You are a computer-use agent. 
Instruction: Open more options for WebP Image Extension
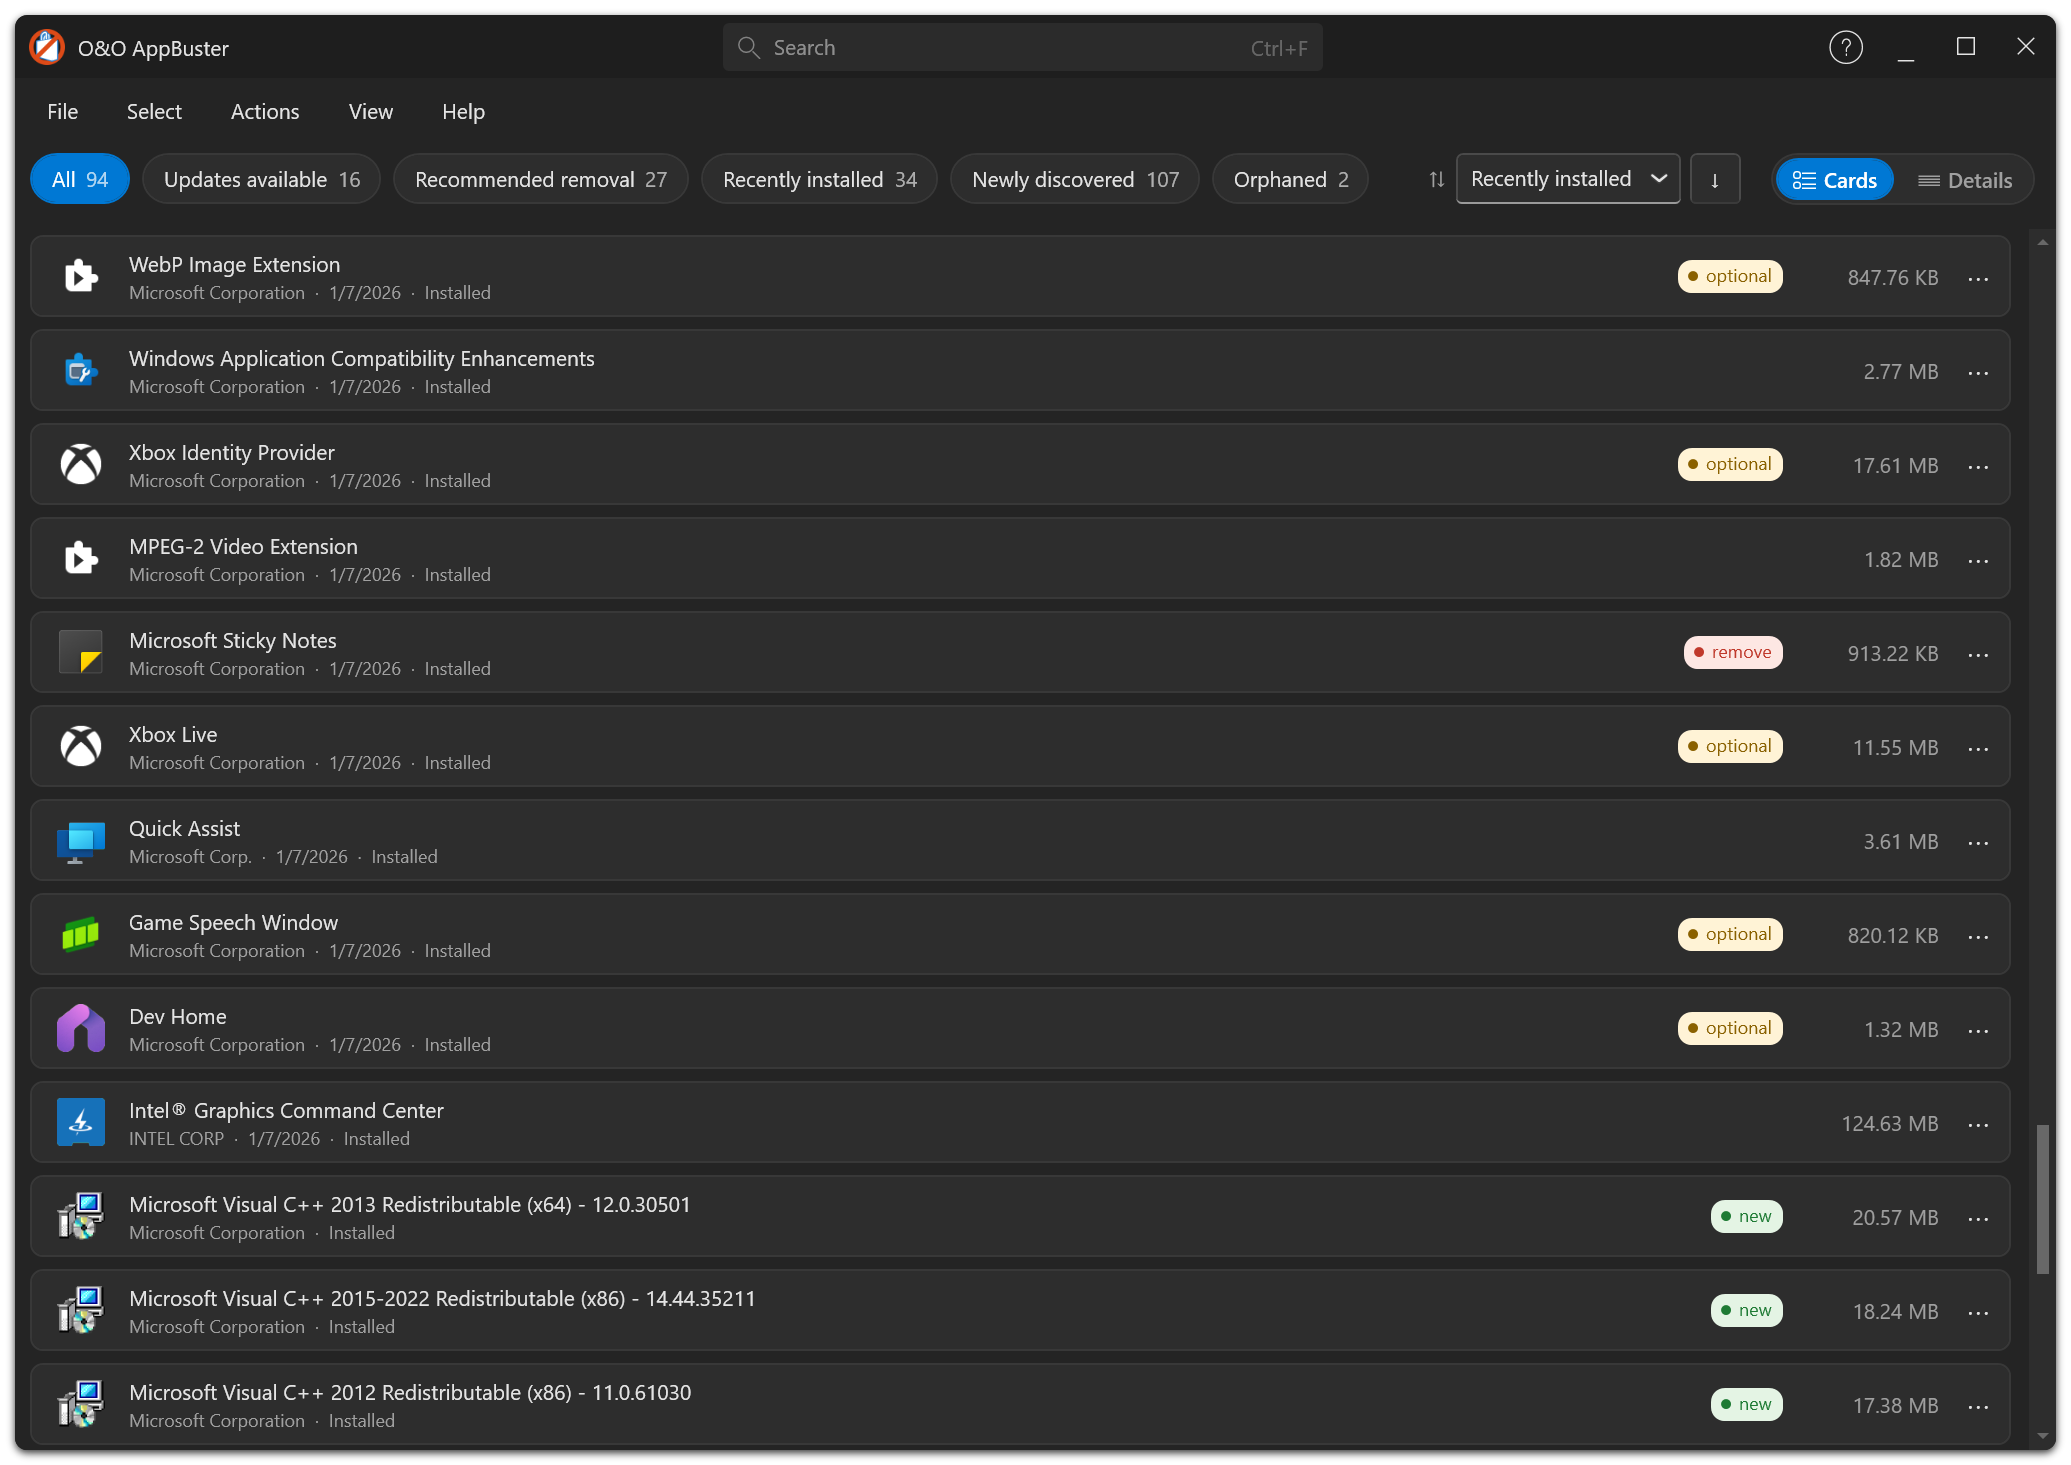pos(1978,278)
